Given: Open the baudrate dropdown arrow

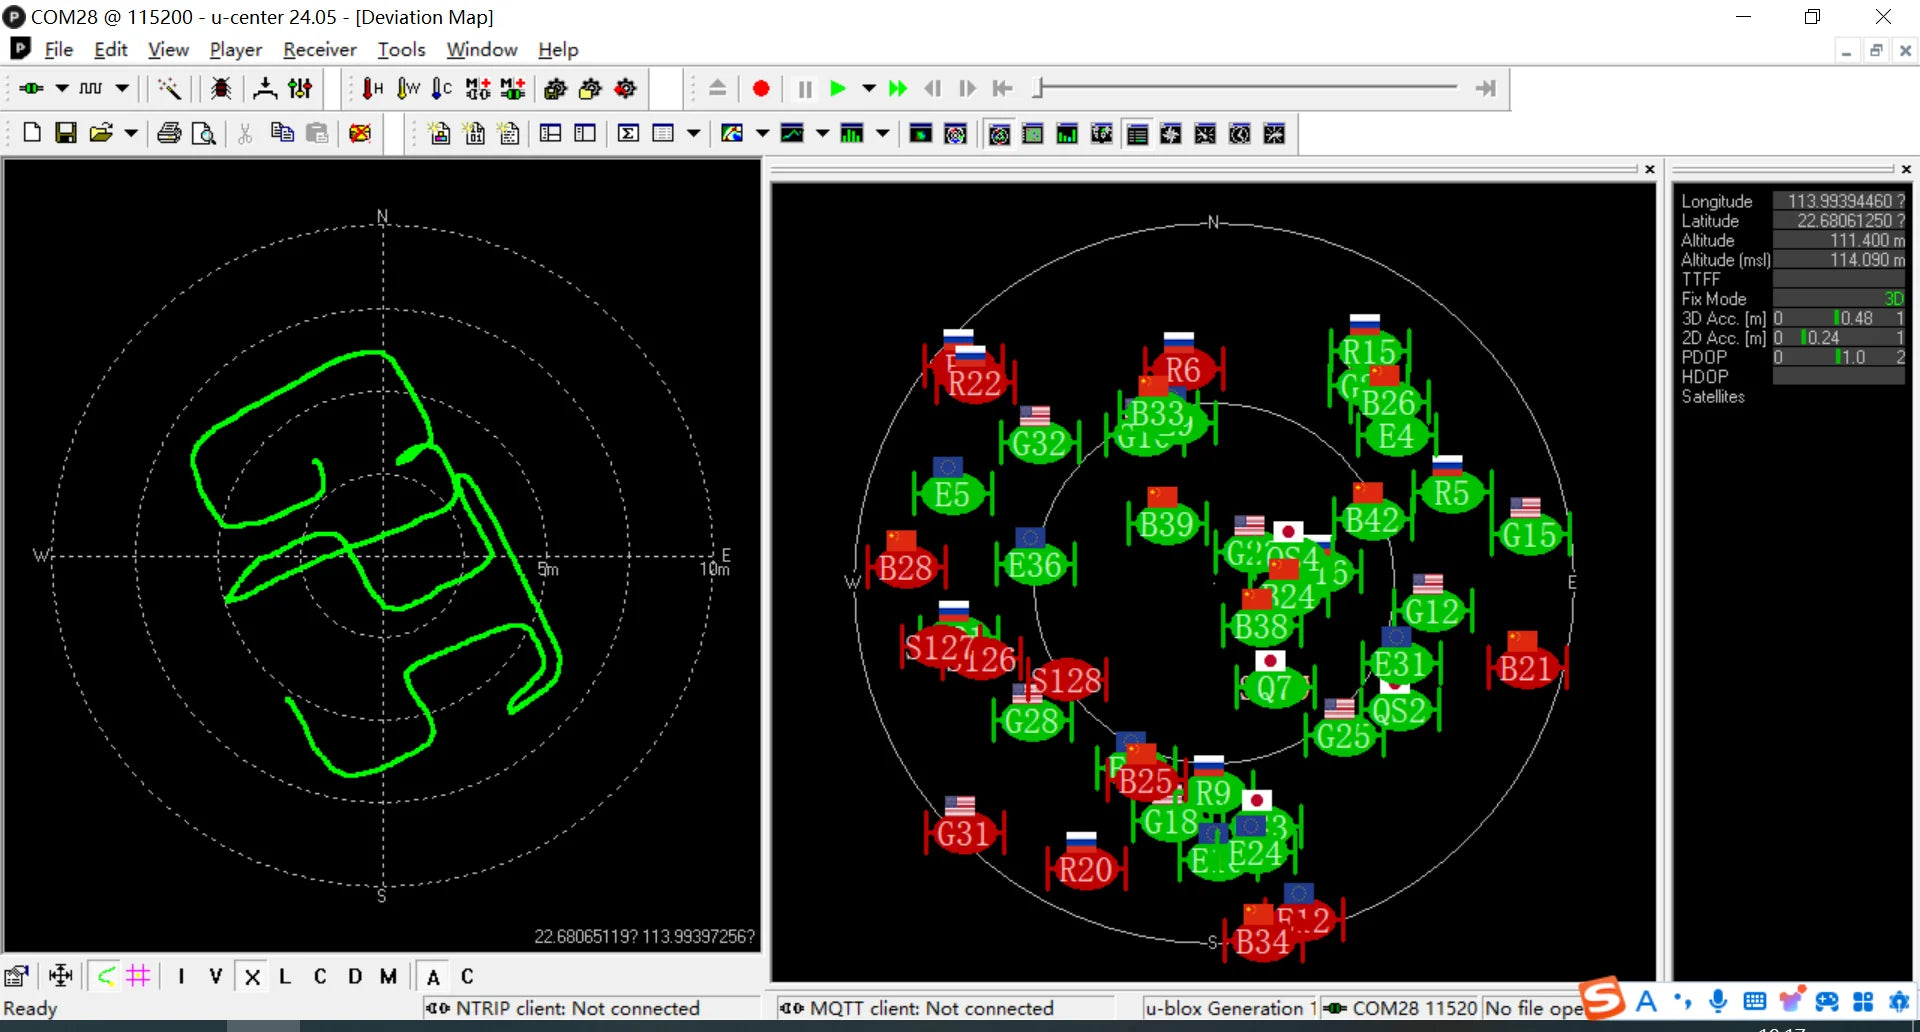Looking at the screenshot, I should click(x=122, y=89).
